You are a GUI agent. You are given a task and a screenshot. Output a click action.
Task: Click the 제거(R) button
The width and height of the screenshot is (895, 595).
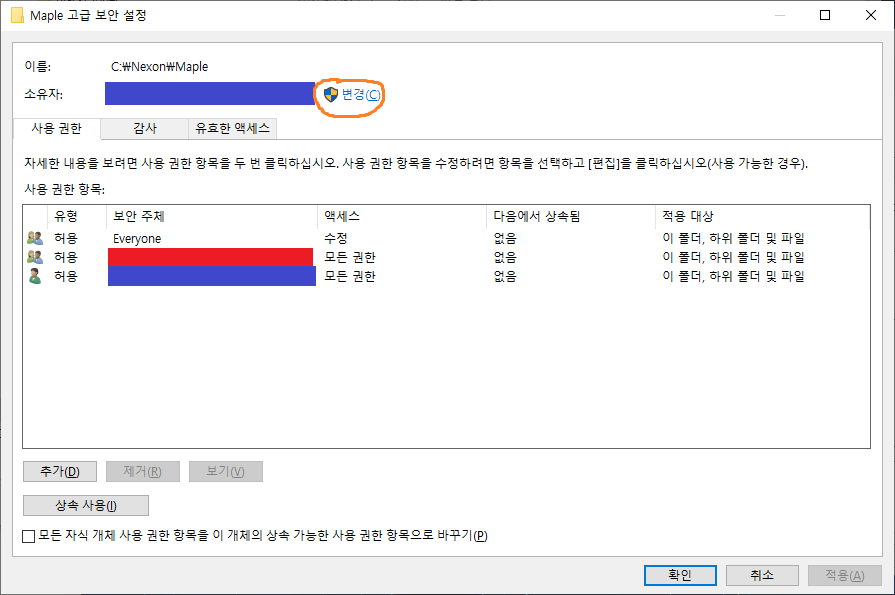click(x=143, y=472)
